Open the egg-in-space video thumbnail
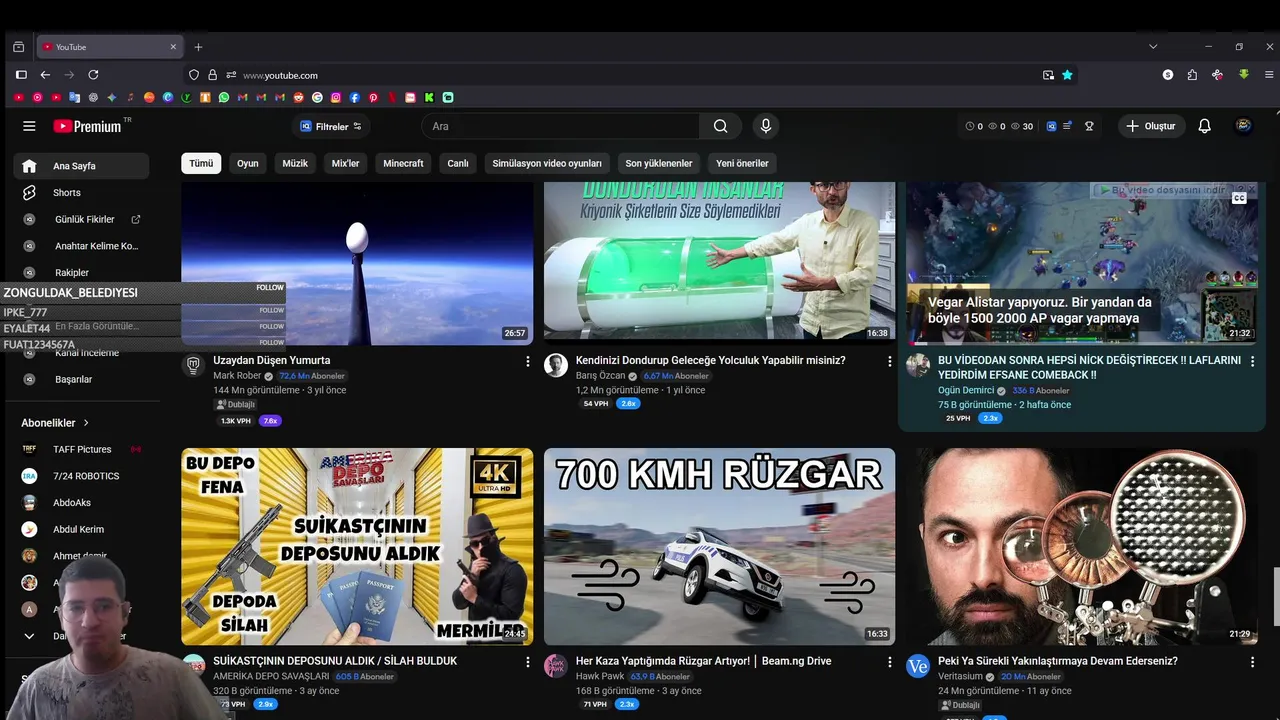 point(357,264)
